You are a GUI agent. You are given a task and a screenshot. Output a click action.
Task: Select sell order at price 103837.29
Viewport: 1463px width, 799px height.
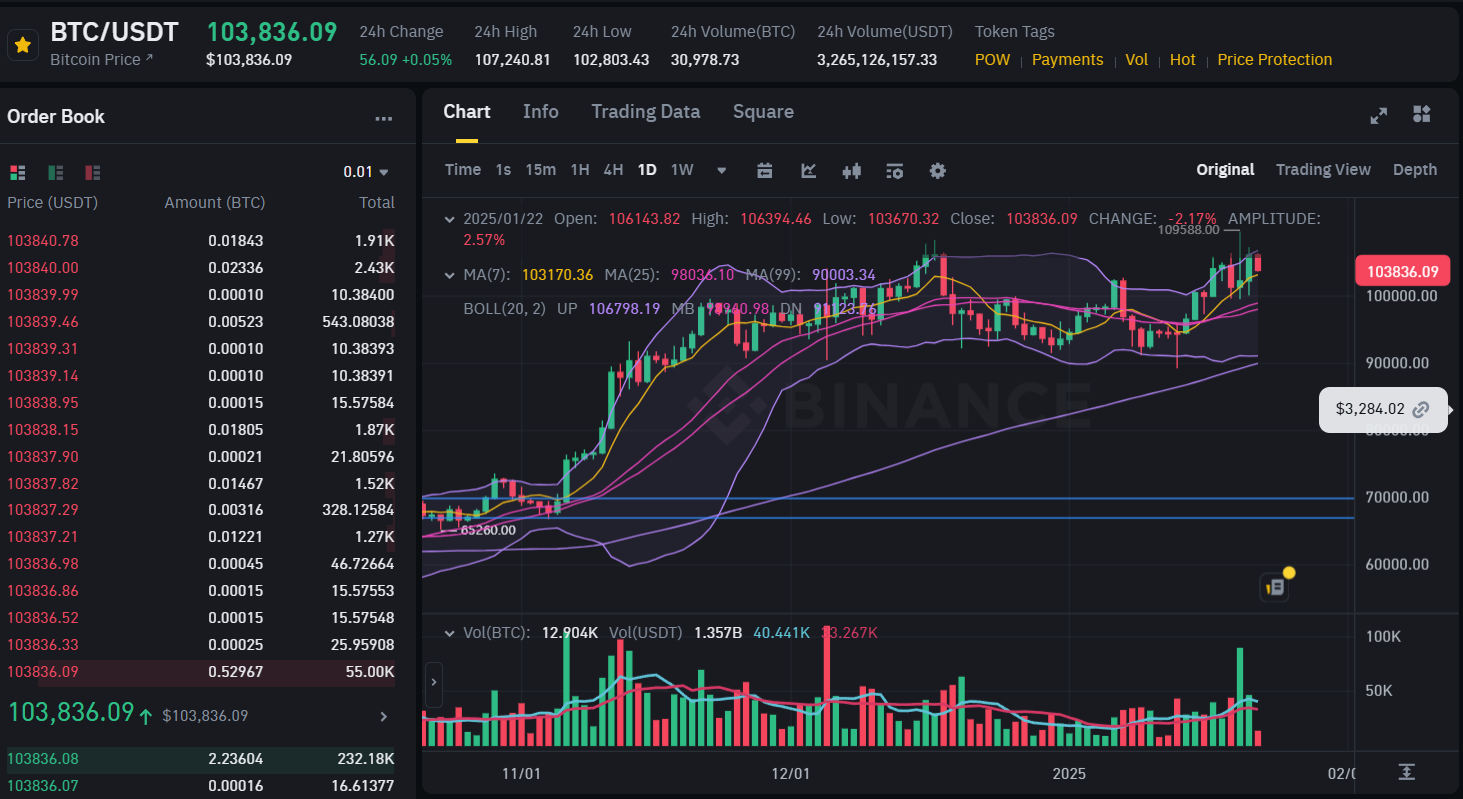coord(201,511)
